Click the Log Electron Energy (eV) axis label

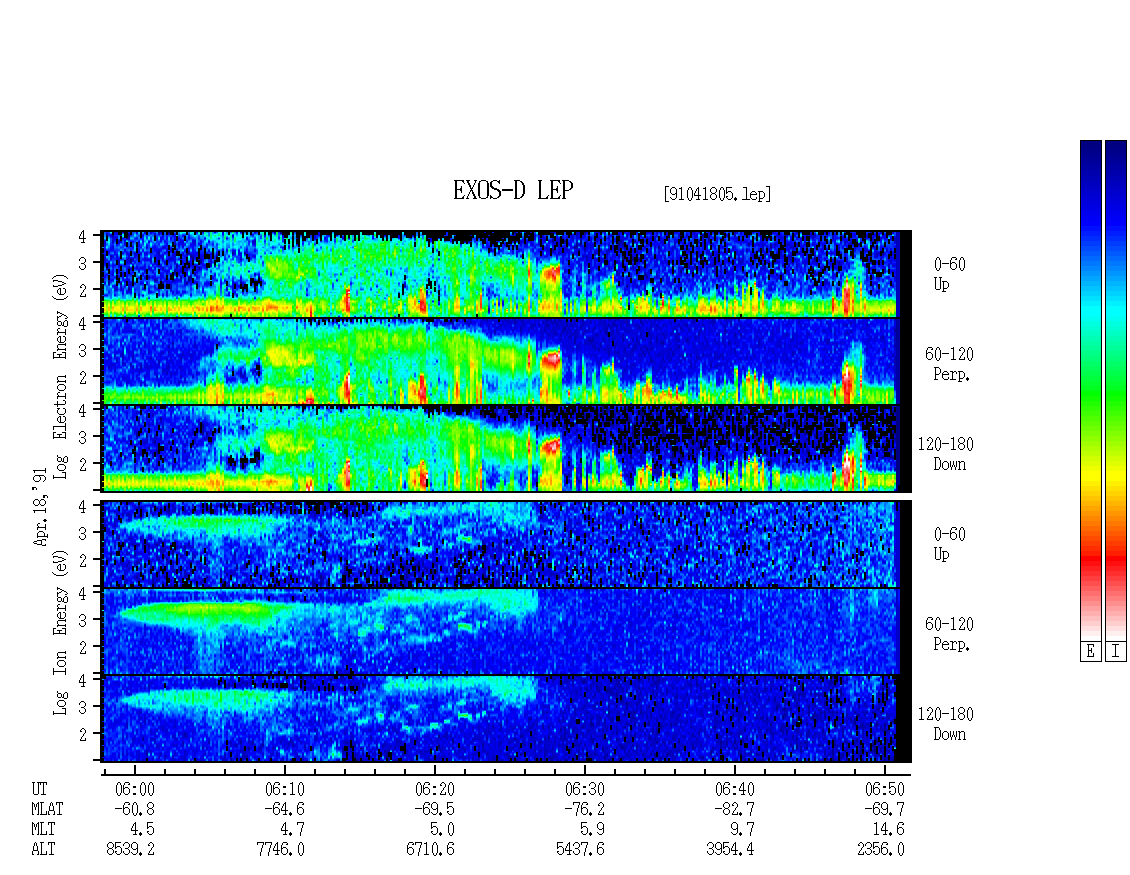pos(61,376)
